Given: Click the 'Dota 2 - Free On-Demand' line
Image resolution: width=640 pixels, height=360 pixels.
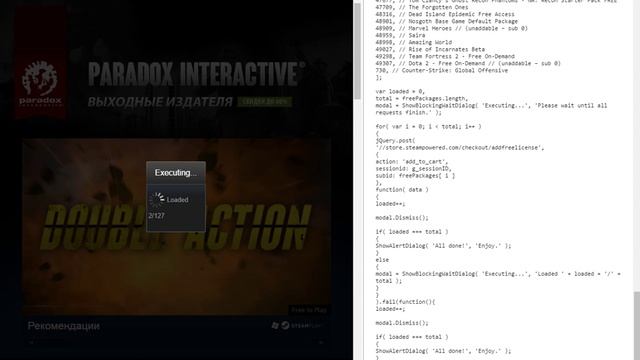Looking at the screenshot, I should point(468,63).
